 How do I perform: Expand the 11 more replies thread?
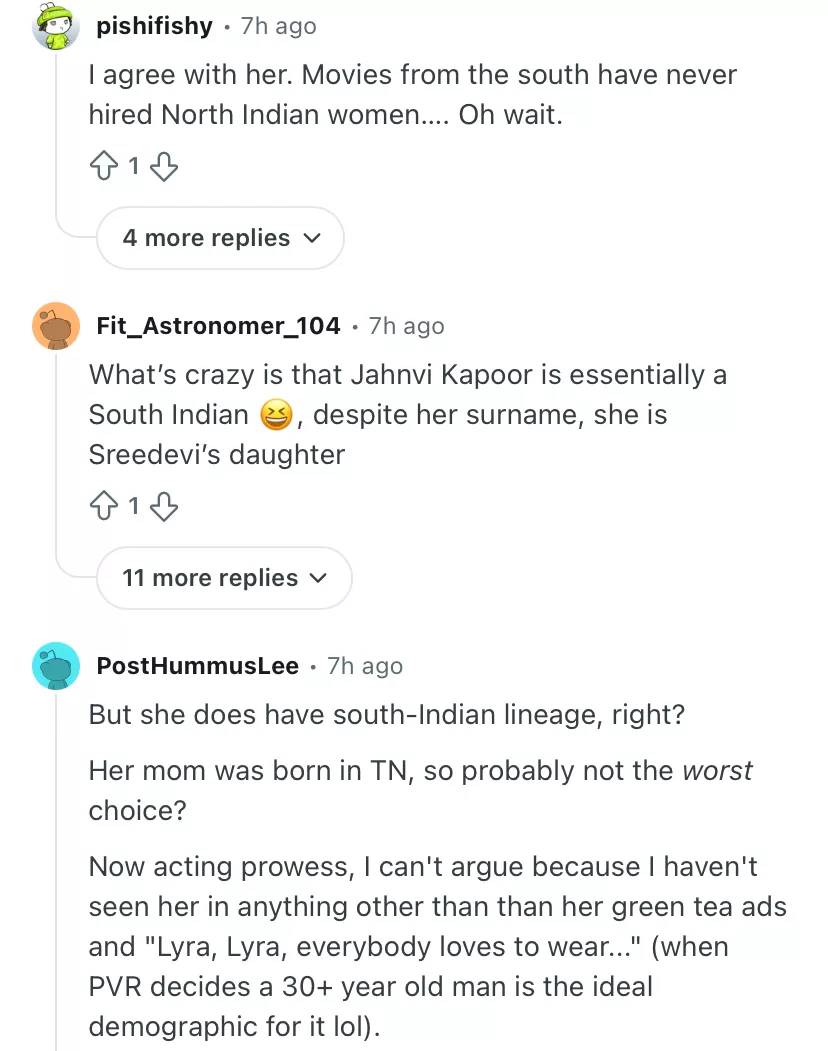point(224,578)
